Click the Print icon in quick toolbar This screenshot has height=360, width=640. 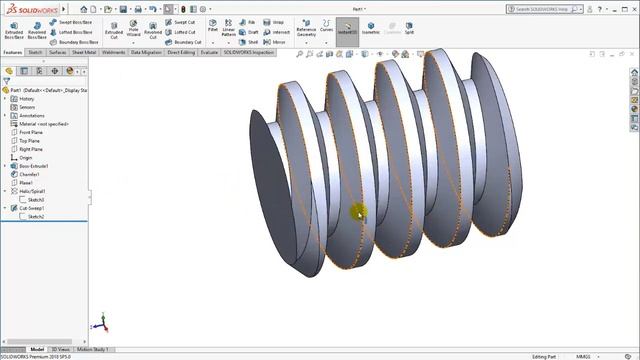pyautogui.click(x=138, y=9)
